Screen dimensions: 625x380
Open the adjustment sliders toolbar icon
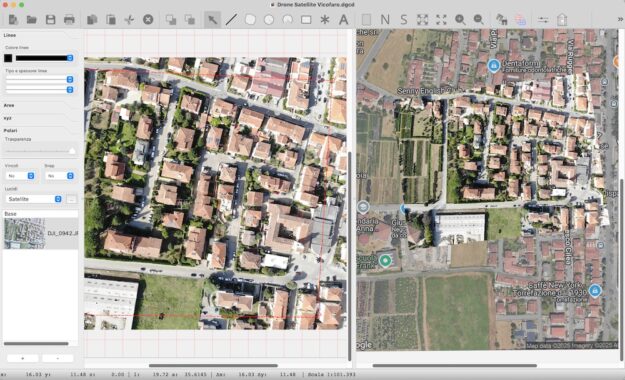(x=543, y=20)
